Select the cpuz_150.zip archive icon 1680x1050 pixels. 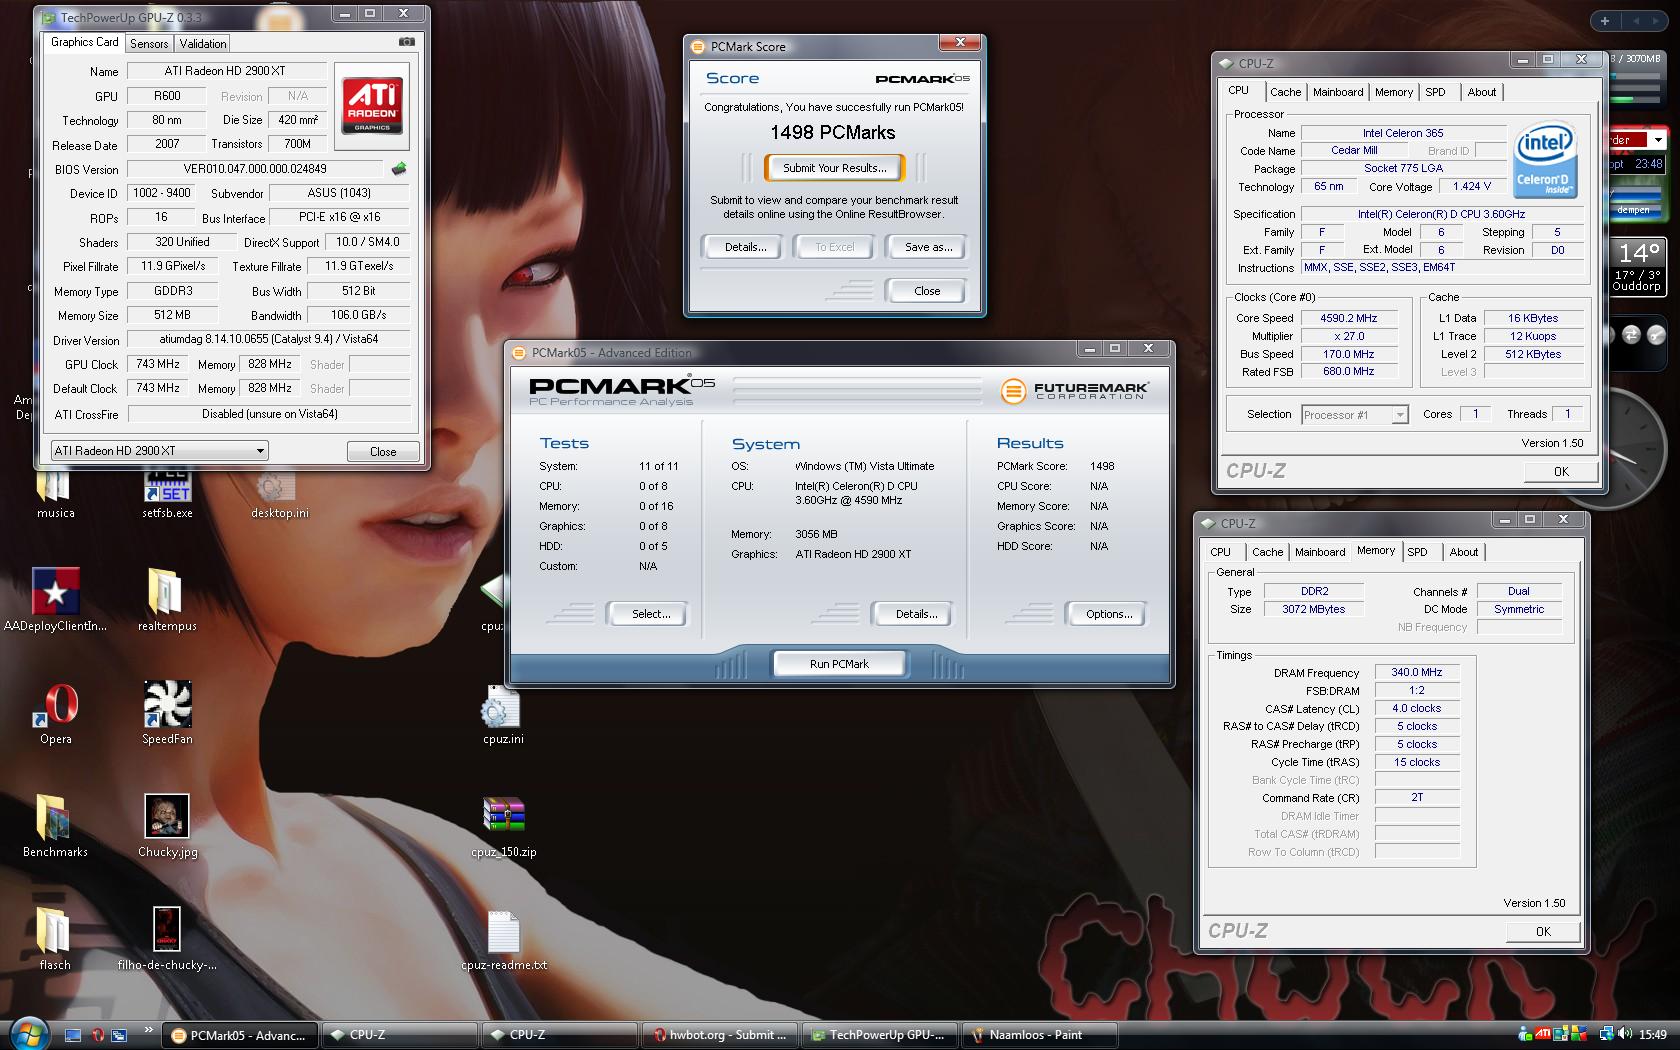point(503,828)
